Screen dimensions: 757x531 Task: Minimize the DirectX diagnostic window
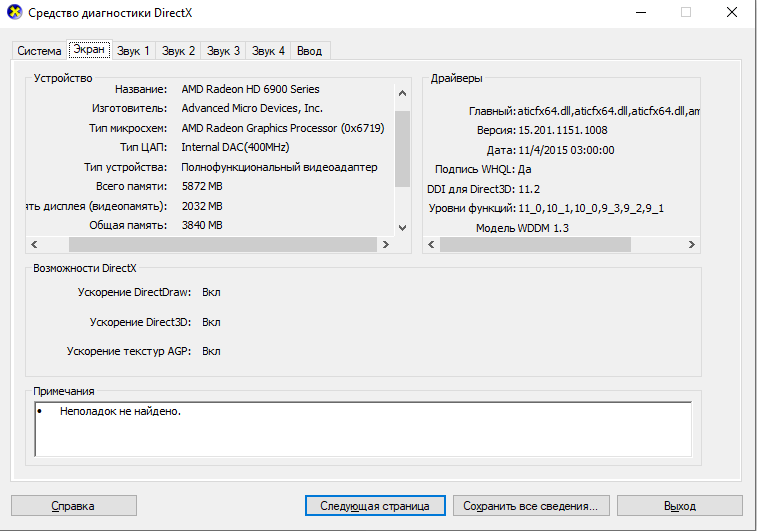tap(641, 12)
